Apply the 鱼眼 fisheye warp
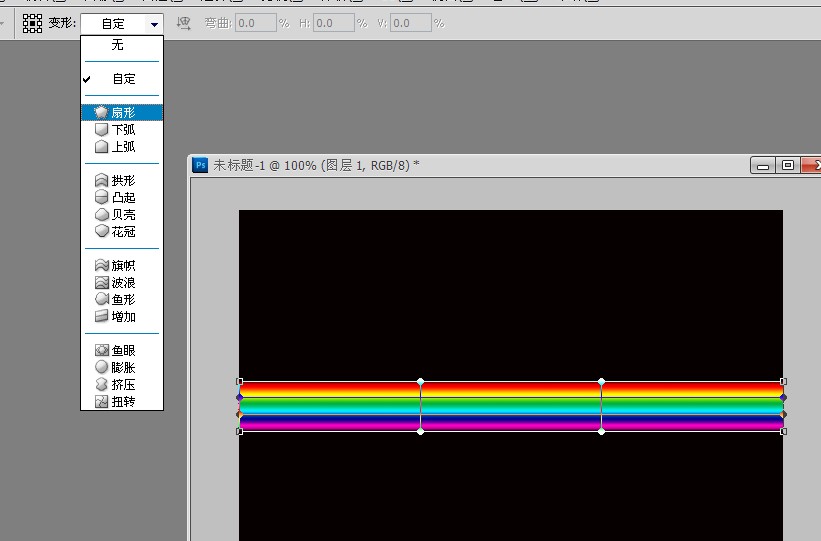The image size is (821, 541). [122, 350]
